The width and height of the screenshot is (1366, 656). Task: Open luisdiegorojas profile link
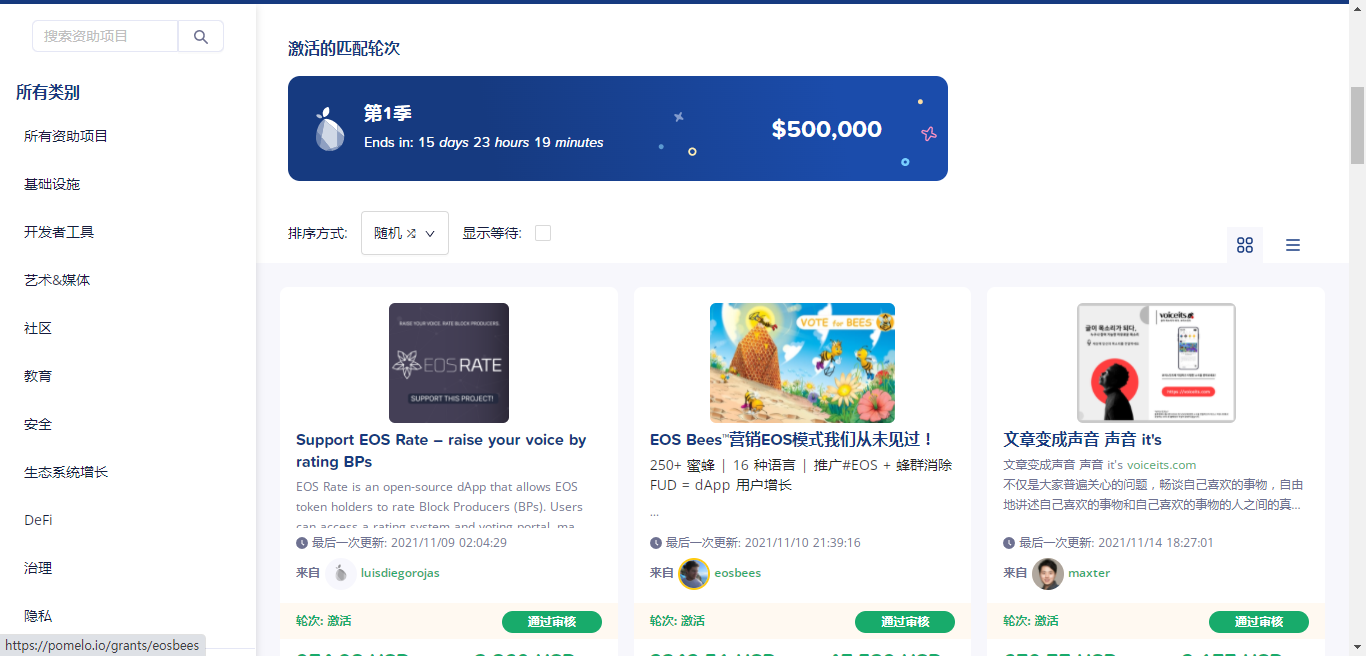click(400, 573)
